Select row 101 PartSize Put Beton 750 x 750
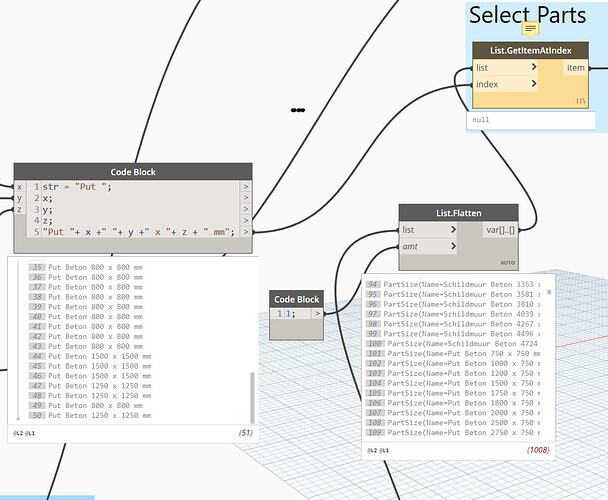 point(453,353)
